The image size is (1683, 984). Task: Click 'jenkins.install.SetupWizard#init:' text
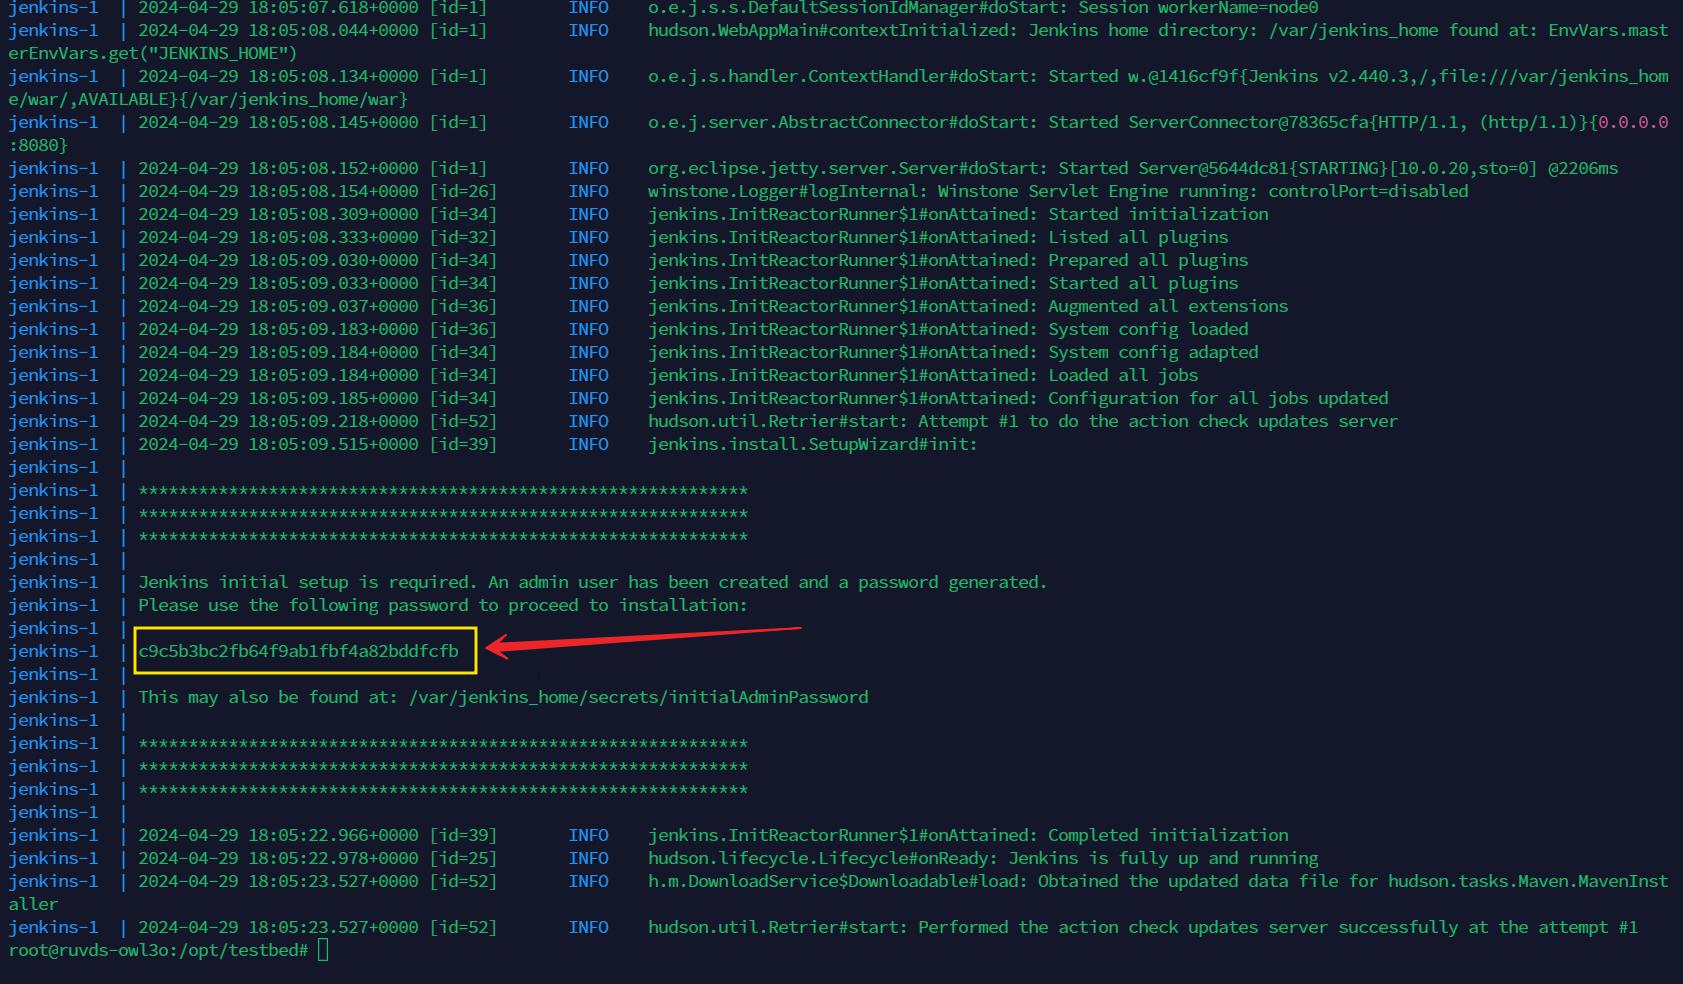[x=812, y=444]
